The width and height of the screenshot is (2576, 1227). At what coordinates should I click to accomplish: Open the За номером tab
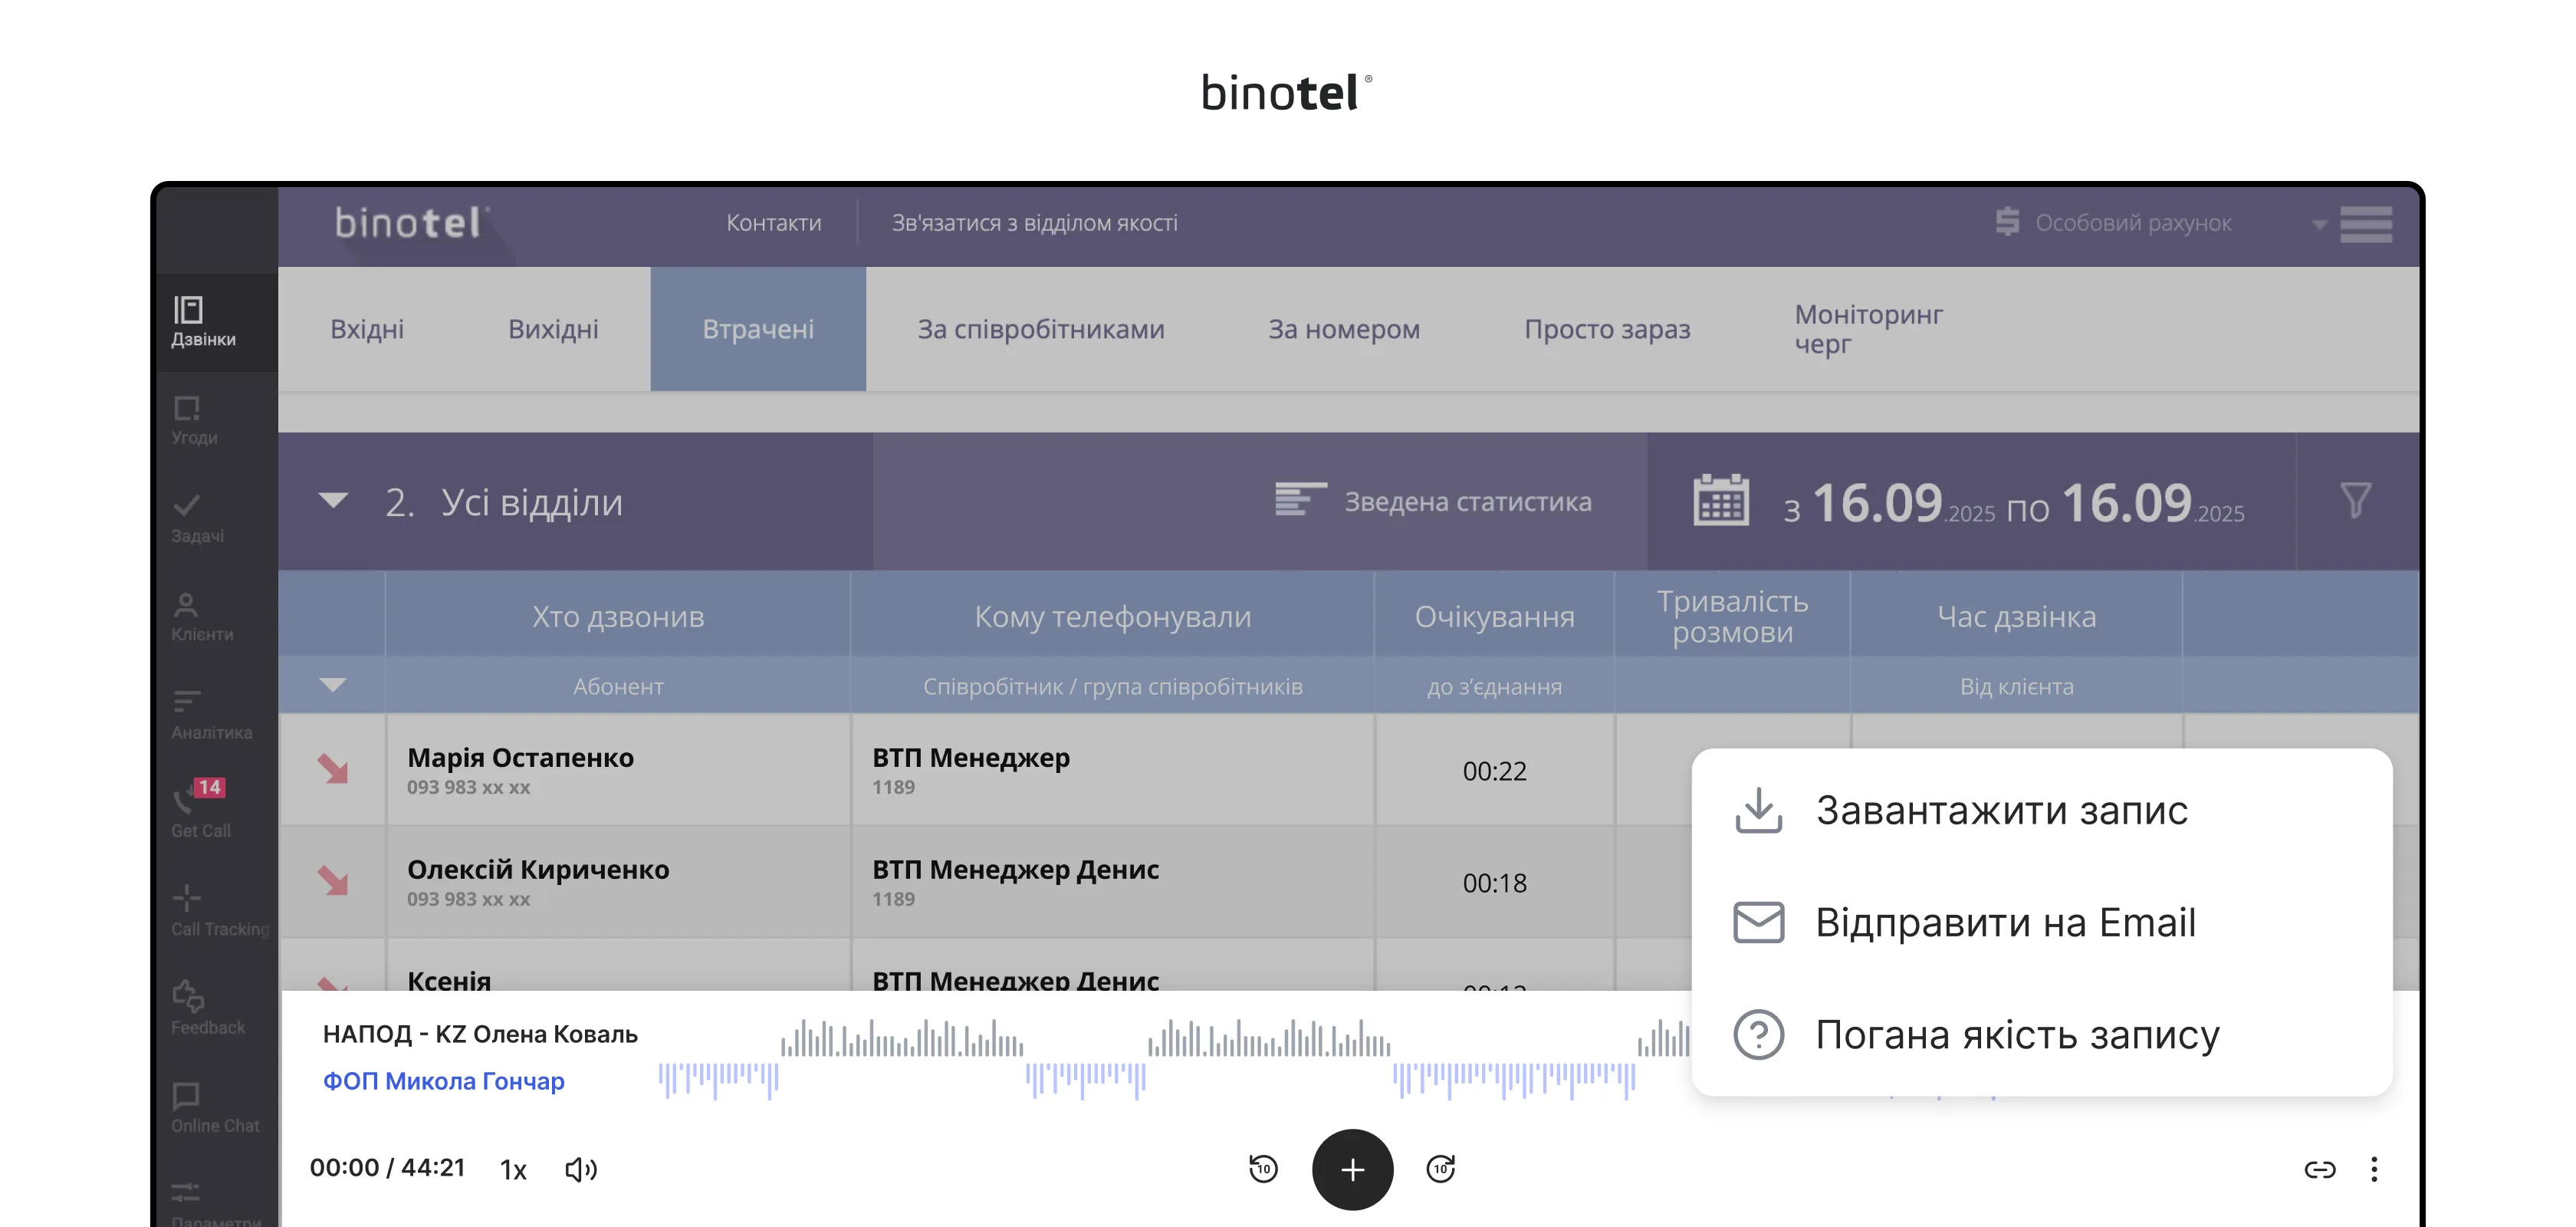click(1344, 329)
